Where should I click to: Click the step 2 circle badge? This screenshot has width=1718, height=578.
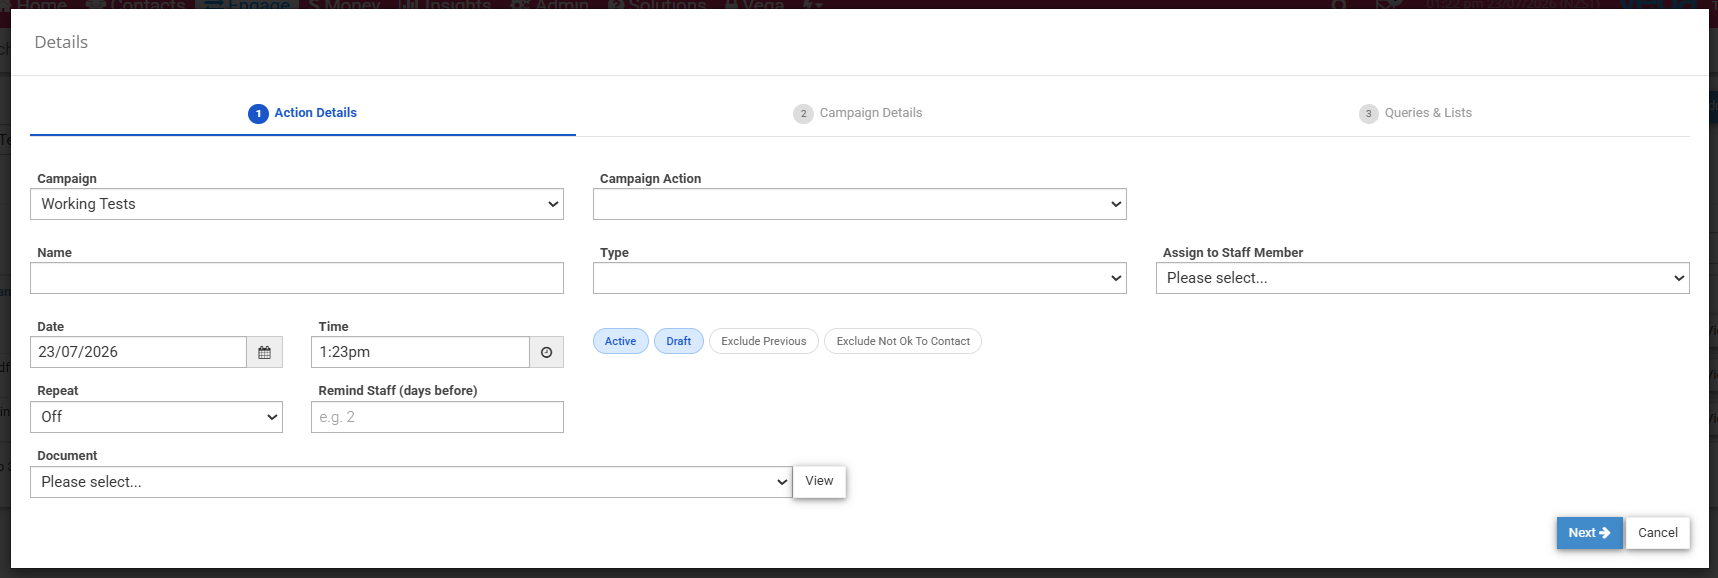tap(803, 113)
